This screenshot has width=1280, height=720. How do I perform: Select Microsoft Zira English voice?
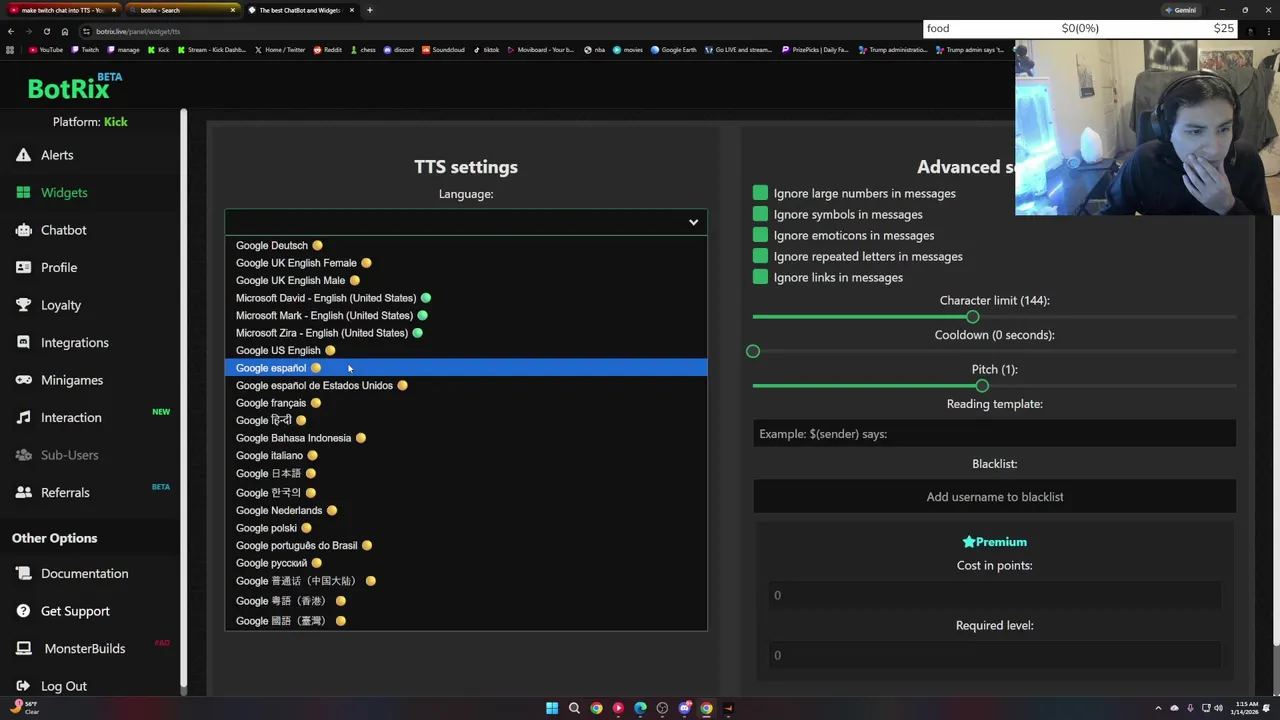pyautogui.click(x=466, y=333)
